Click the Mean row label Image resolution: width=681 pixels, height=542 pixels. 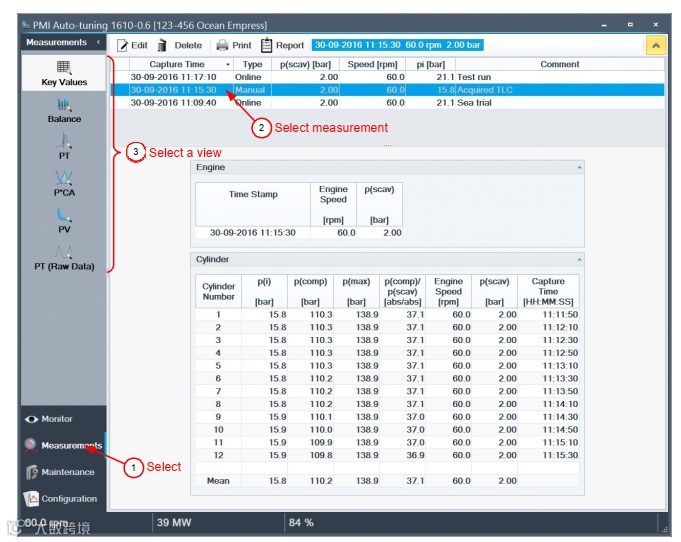click(x=218, y=481)
